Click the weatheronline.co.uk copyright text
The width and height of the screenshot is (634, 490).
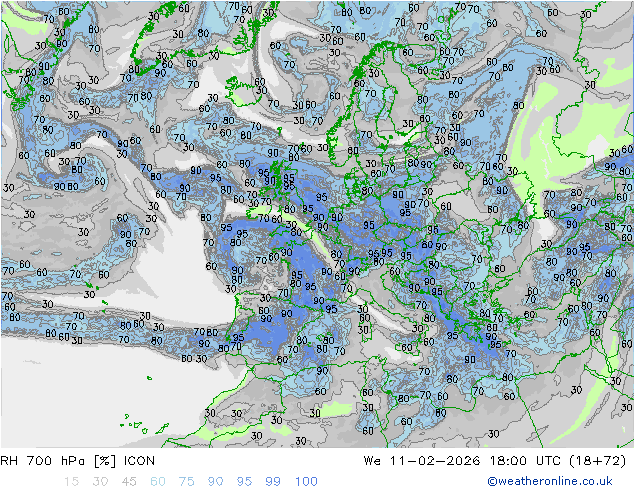550,481
